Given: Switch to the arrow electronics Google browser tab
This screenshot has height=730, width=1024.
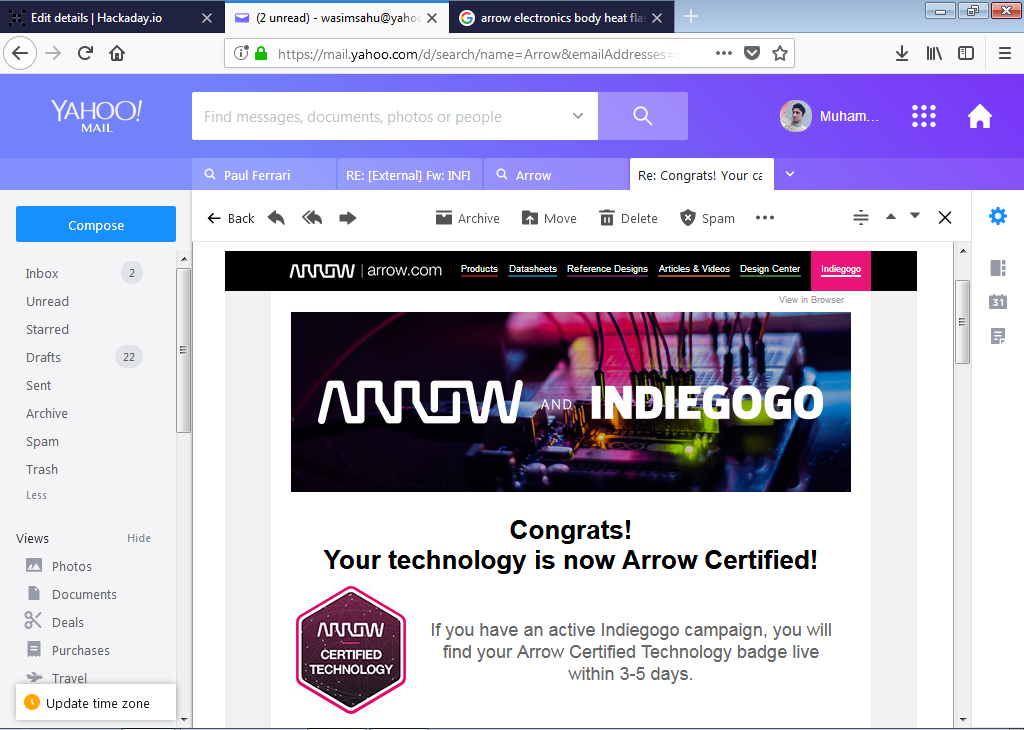Looking at the screenshot, I should [561, 18].
